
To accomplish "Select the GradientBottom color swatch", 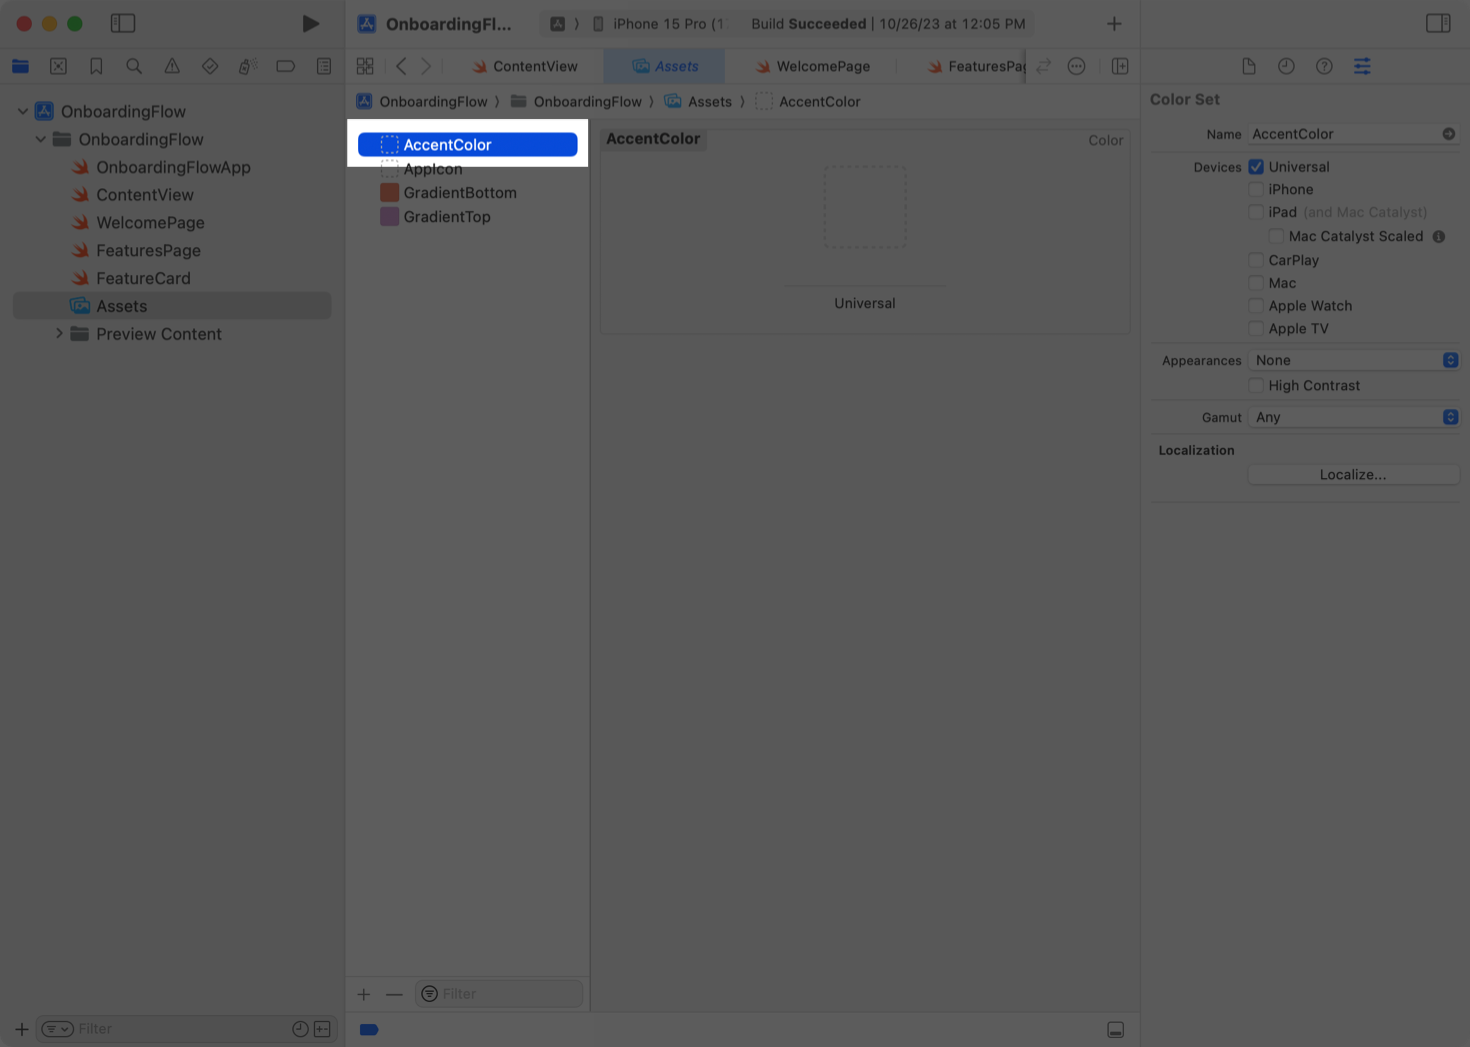I will coord(389,192).
